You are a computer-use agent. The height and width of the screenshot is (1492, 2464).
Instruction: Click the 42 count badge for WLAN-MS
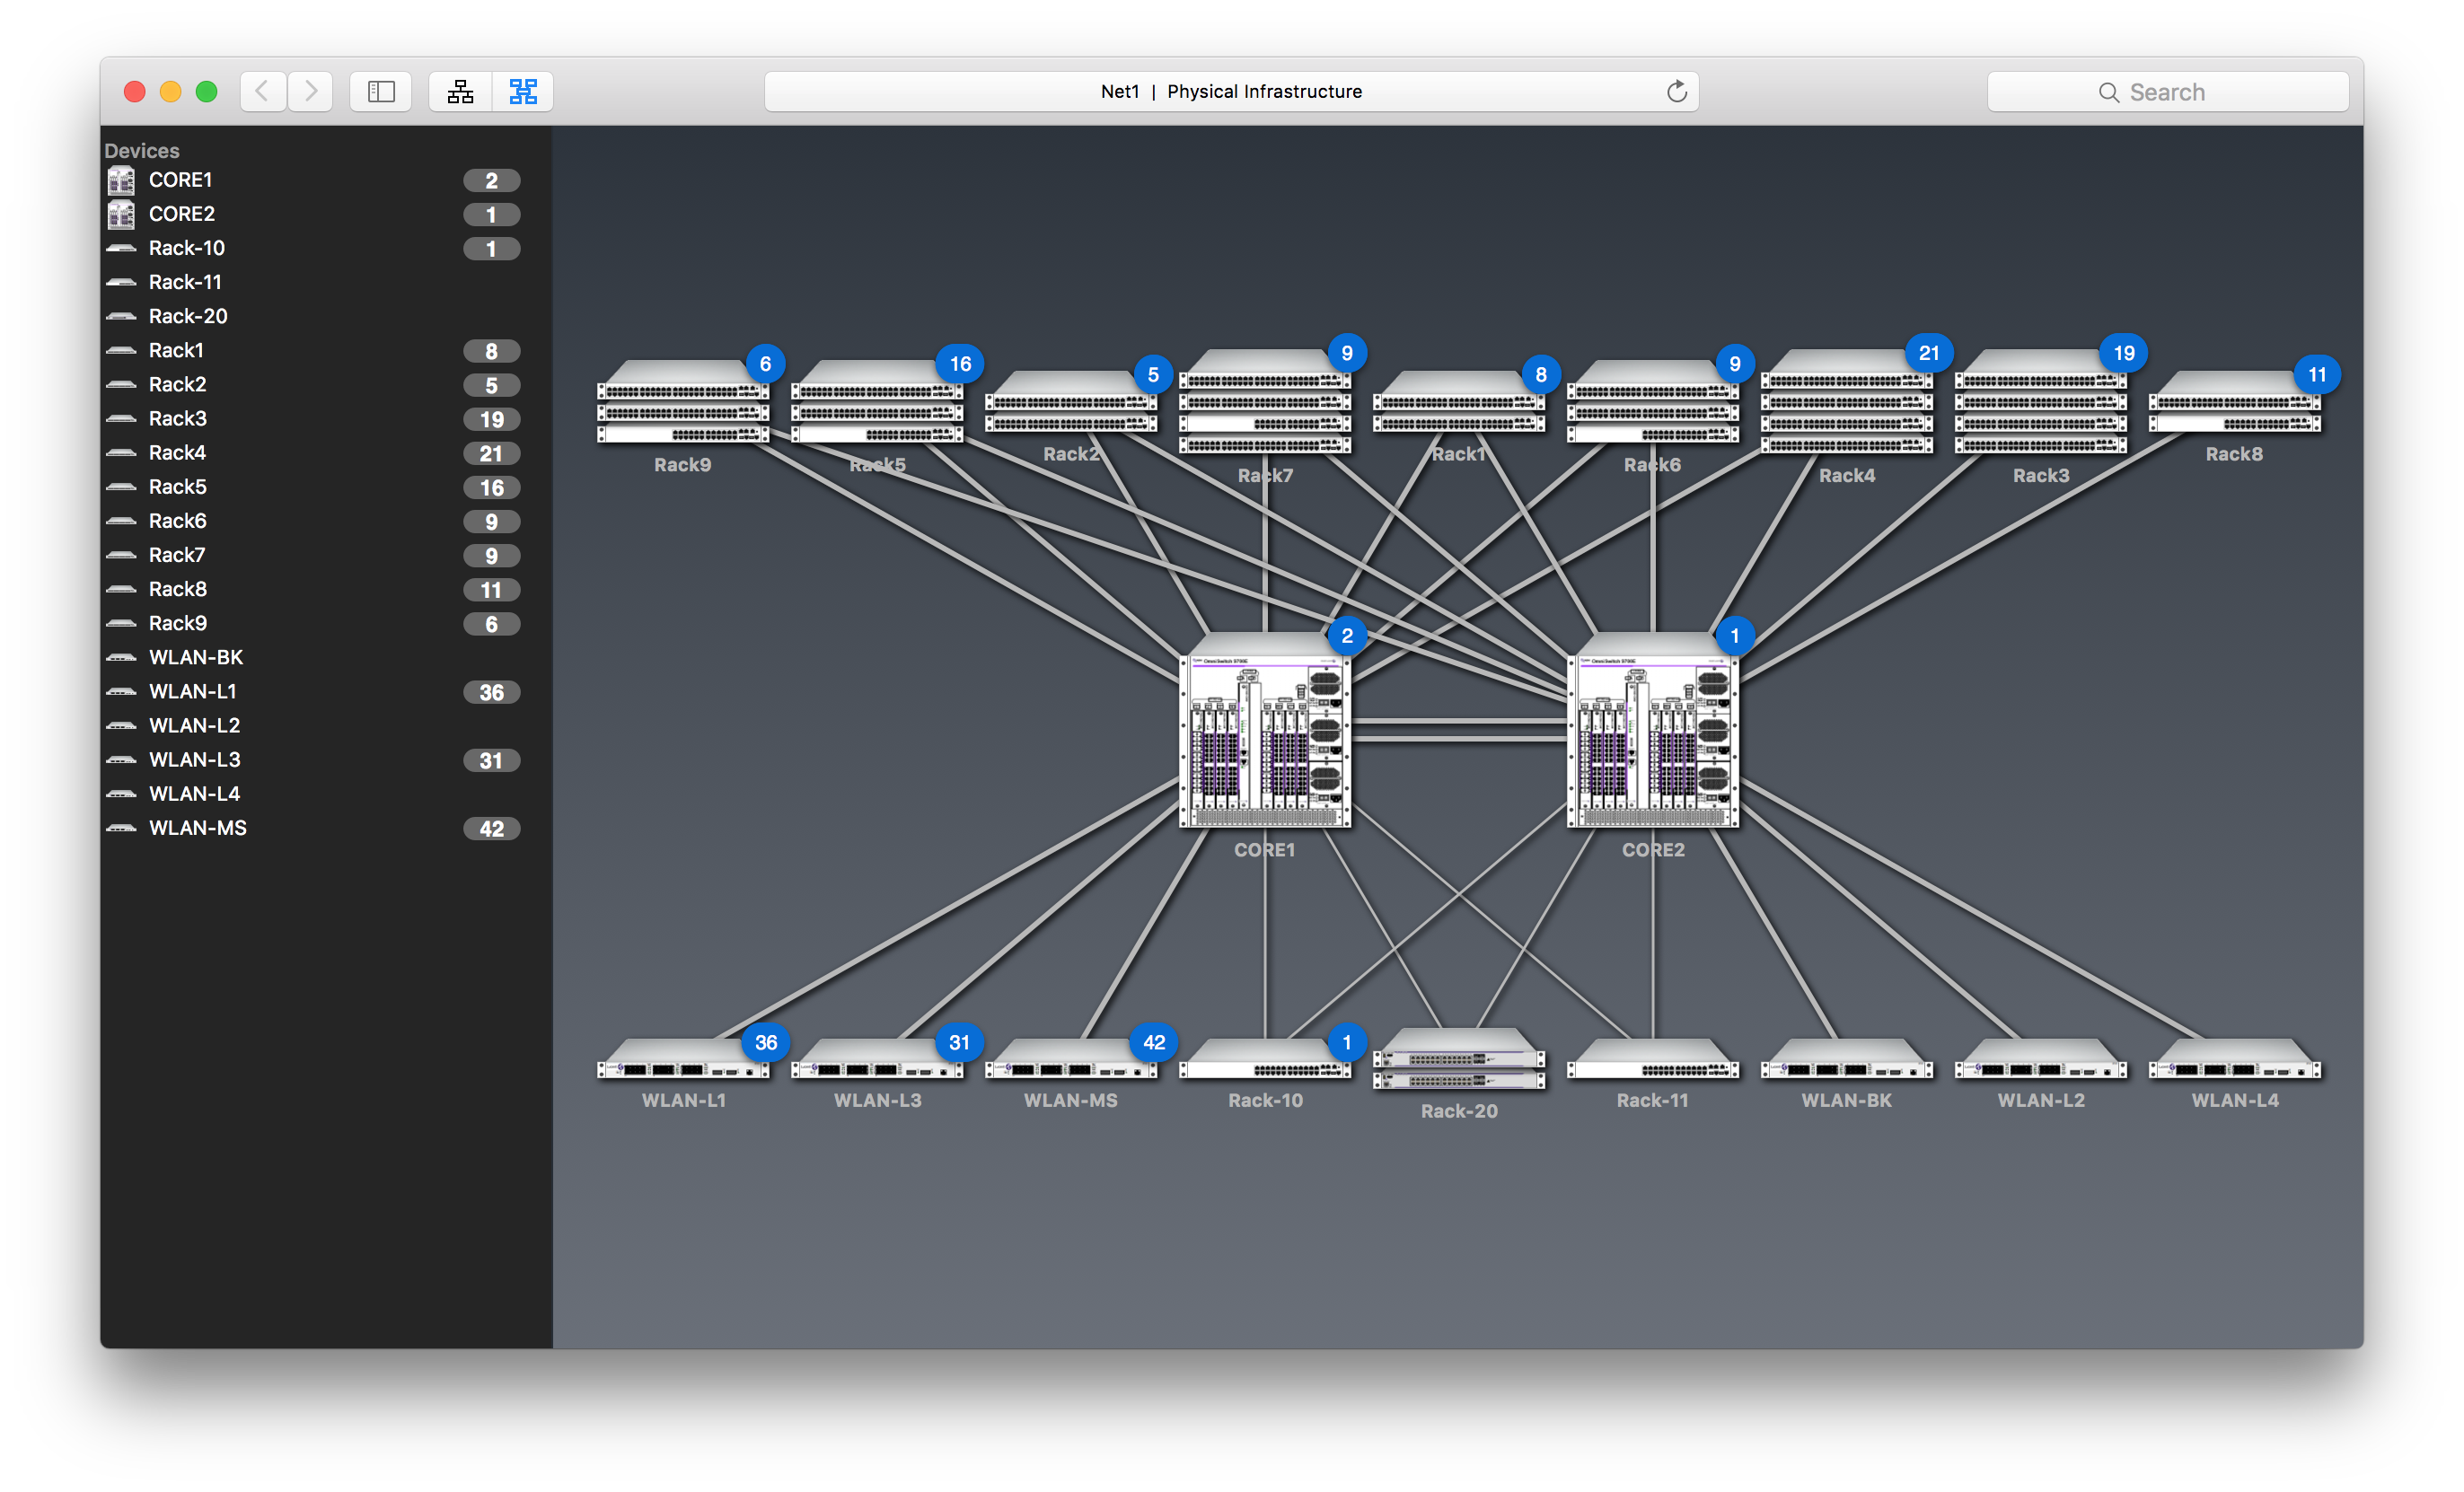click(x=491, y=828)
